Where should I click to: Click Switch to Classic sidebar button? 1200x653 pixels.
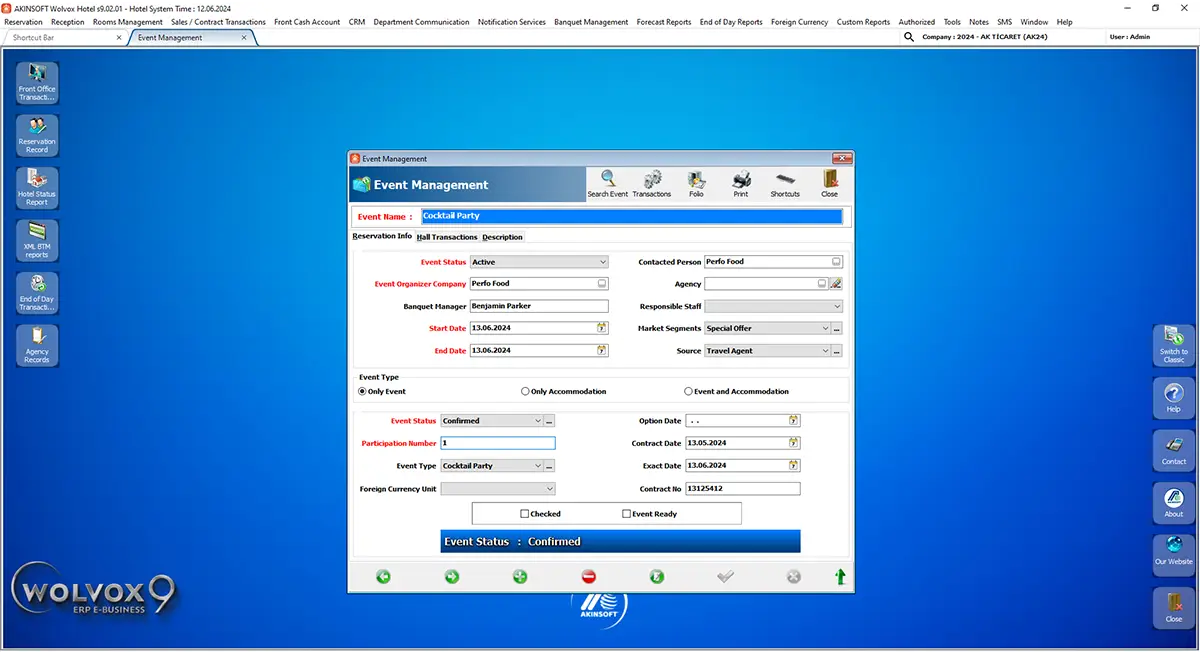click(x=1173, y=345)
